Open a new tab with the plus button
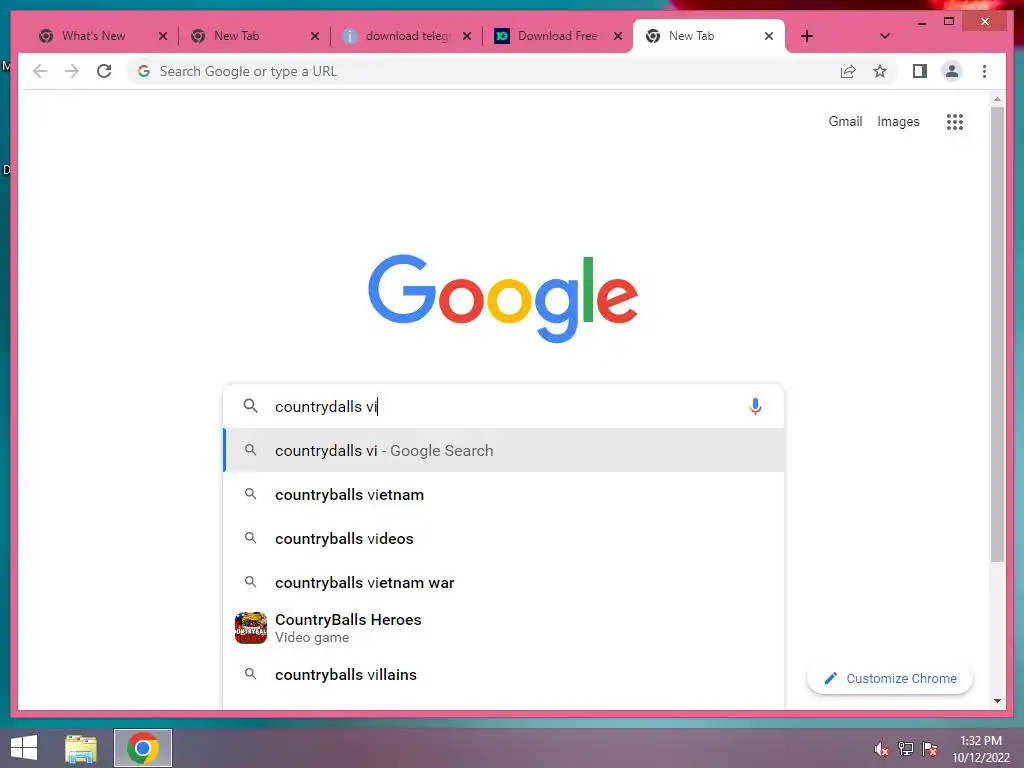The image size is (1024, 768). [807, 36]
